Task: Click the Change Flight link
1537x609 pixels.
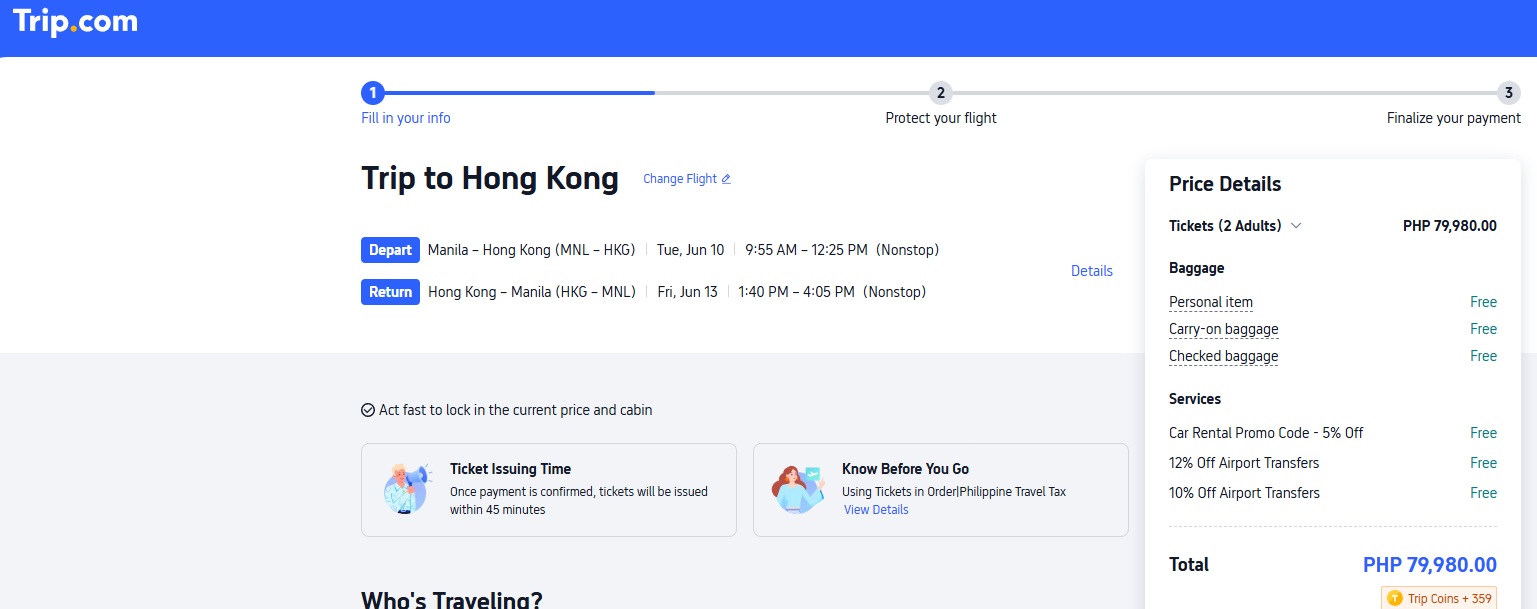Action: pyautogui.click(x=680, y=179)
